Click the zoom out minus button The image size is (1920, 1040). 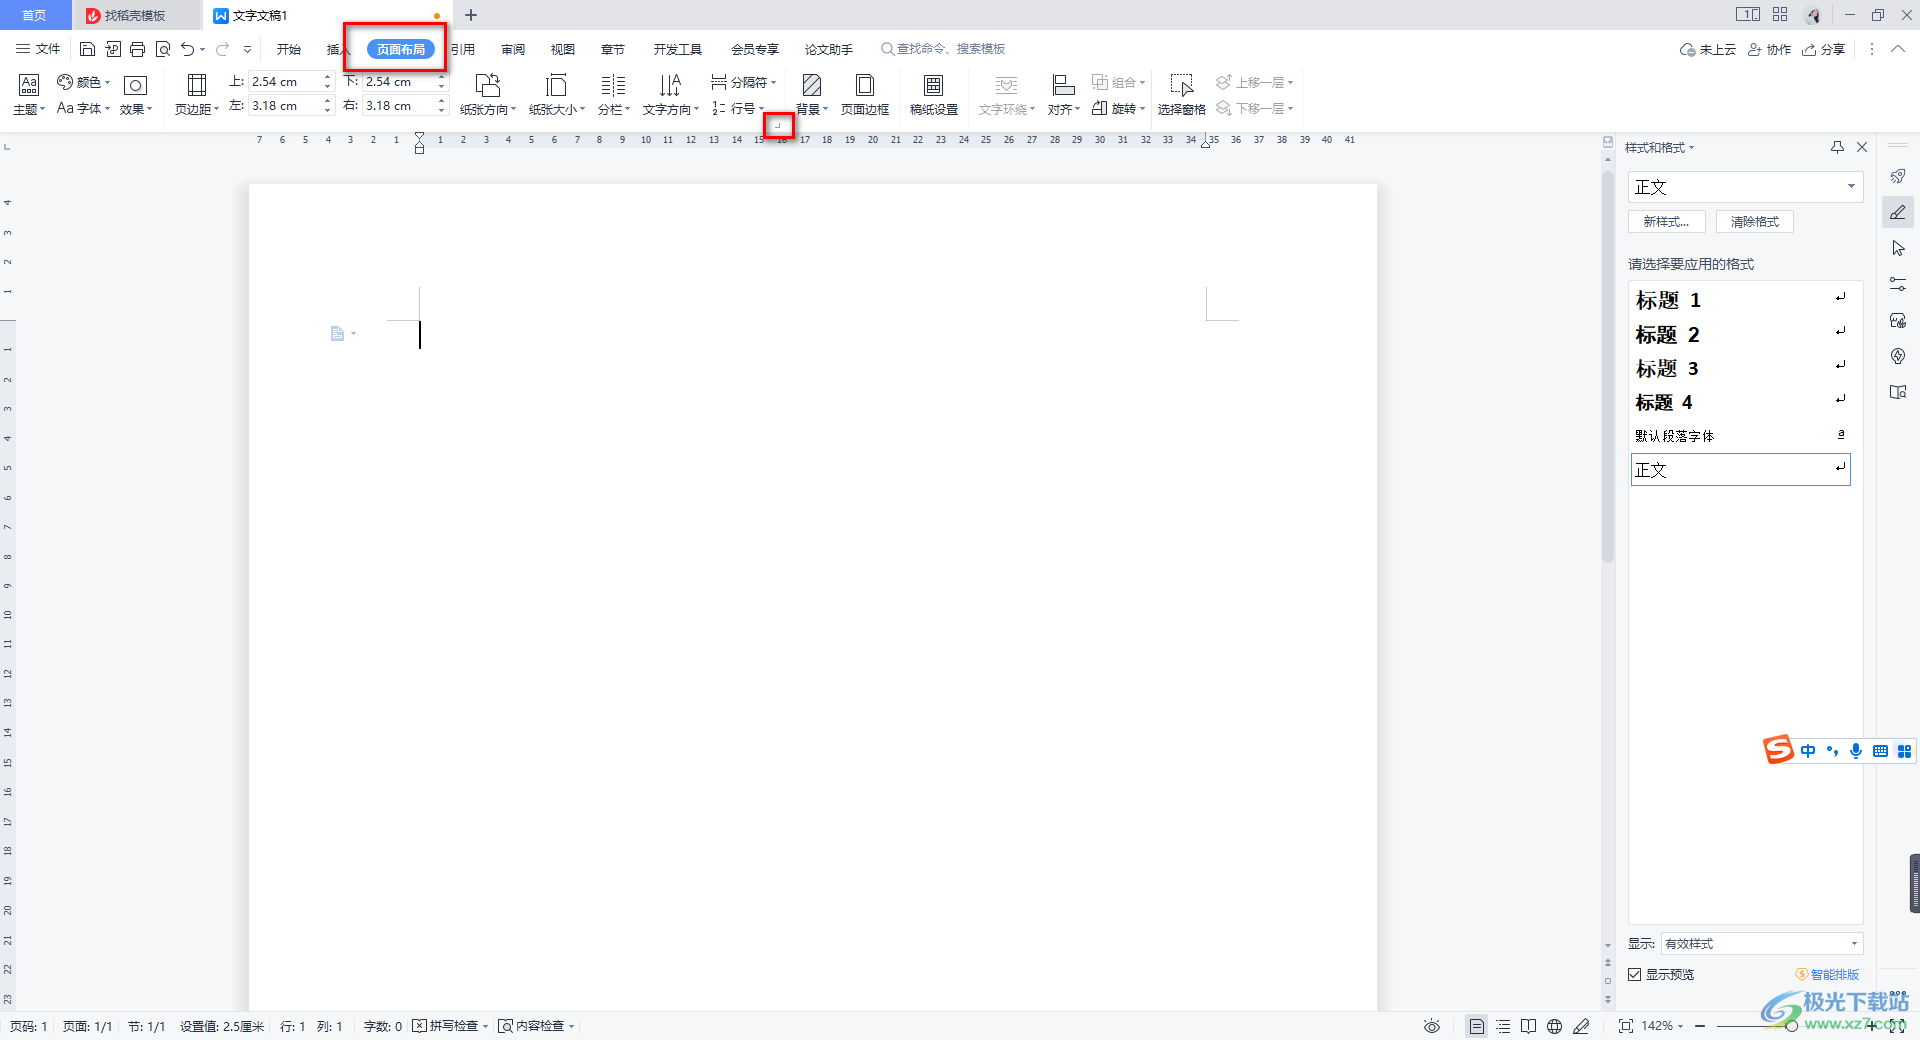click(x=1700, y=1026)
